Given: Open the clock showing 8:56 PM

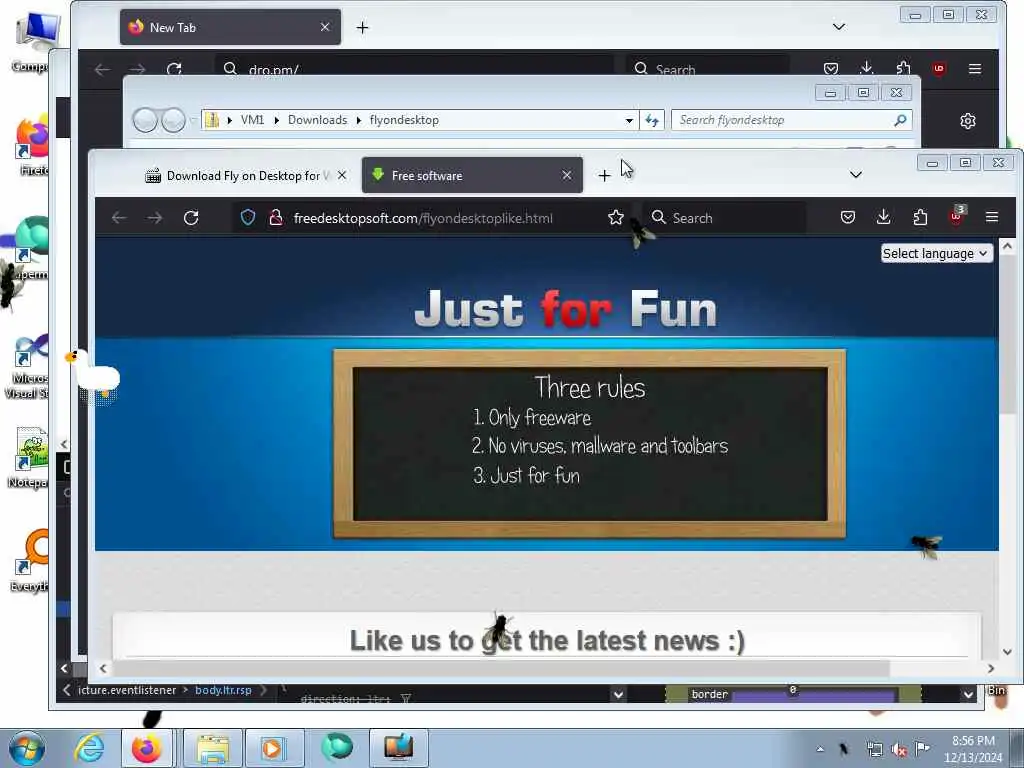Looking at the screenshot, I should click(973, 749).
